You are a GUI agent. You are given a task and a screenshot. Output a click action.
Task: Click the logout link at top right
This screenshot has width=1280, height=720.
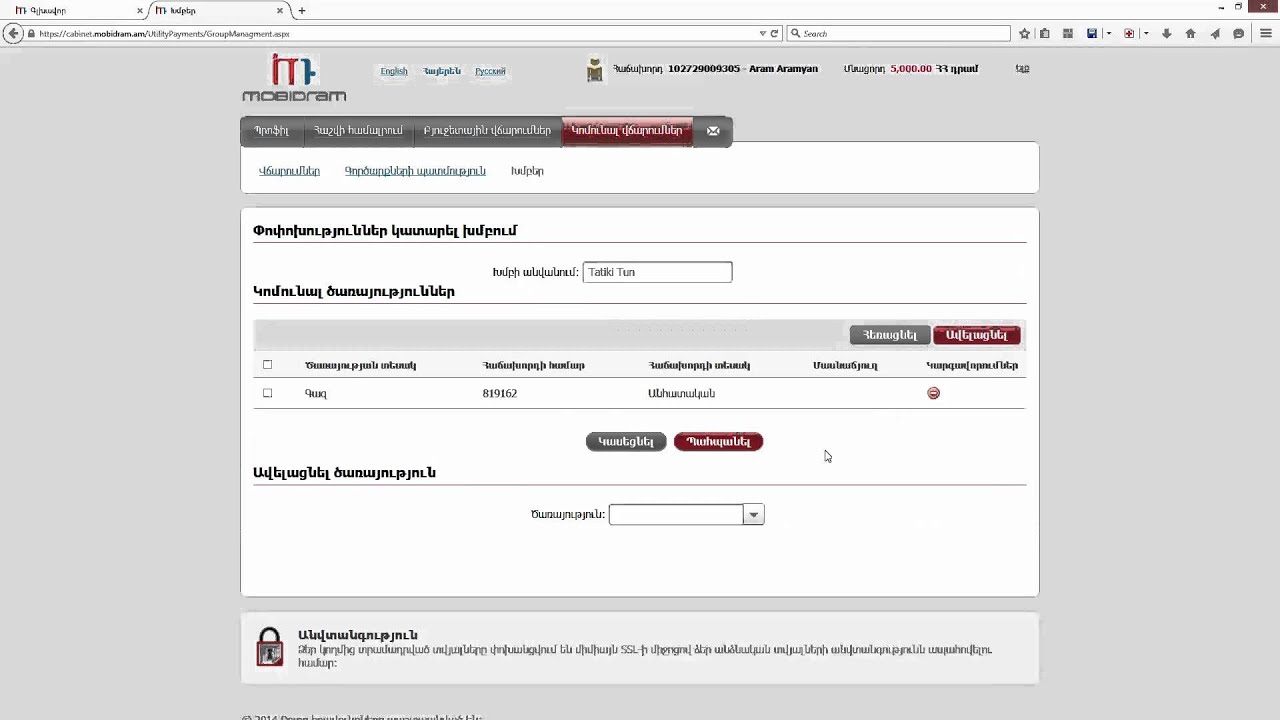1022,69
